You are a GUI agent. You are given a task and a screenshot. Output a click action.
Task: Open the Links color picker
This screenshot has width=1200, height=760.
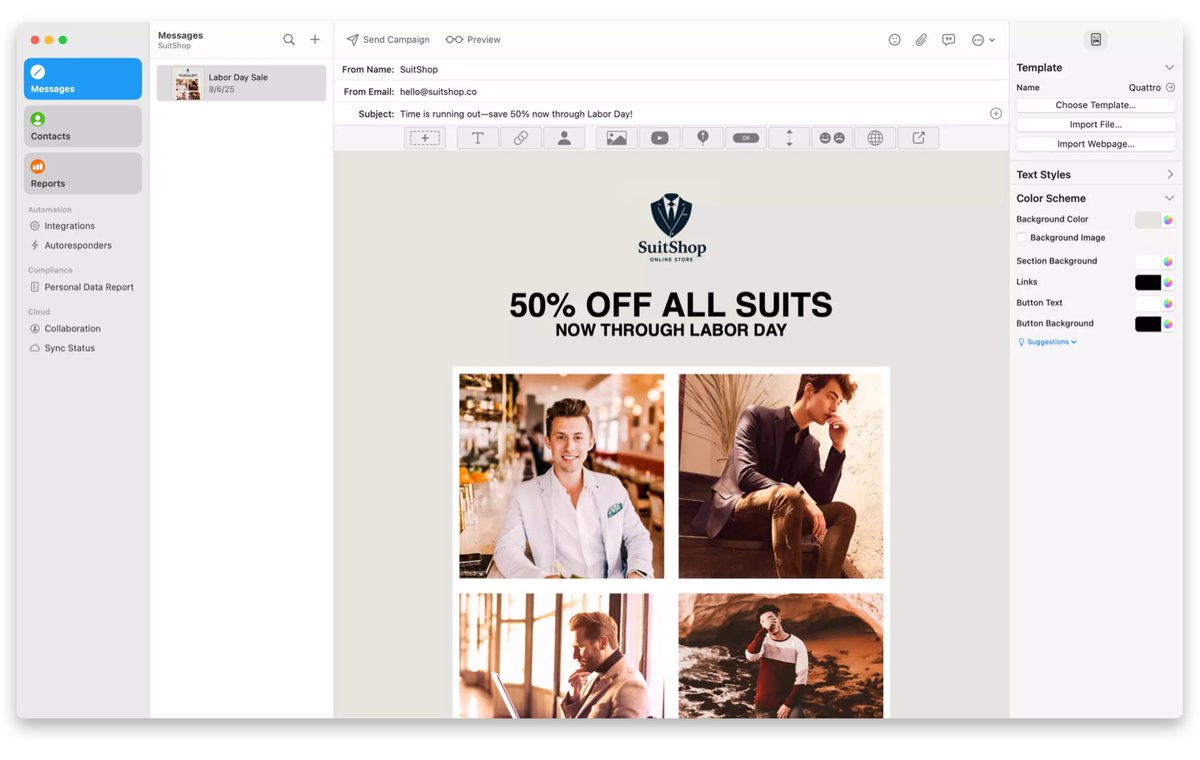1168,281
